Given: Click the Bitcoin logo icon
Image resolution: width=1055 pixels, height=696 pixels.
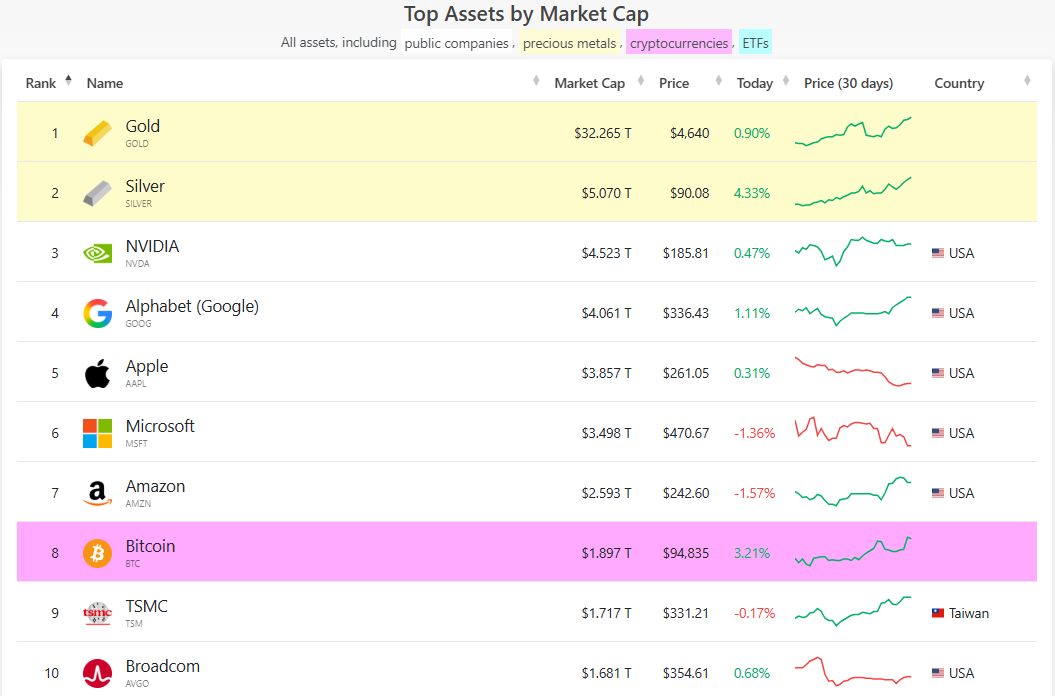Looking at the screenshot, I should pyautogui.click(x=97, y=553).
